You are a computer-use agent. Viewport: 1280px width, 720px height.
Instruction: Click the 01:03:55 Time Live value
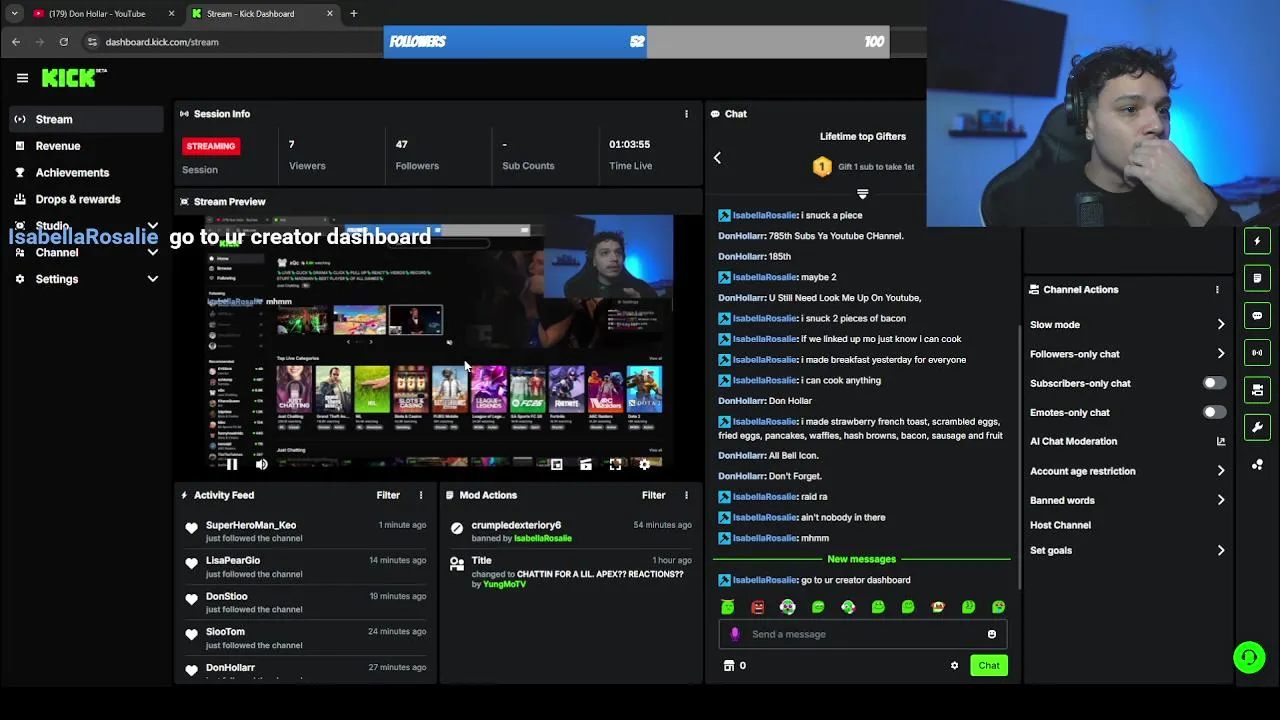tap(629, 144)
